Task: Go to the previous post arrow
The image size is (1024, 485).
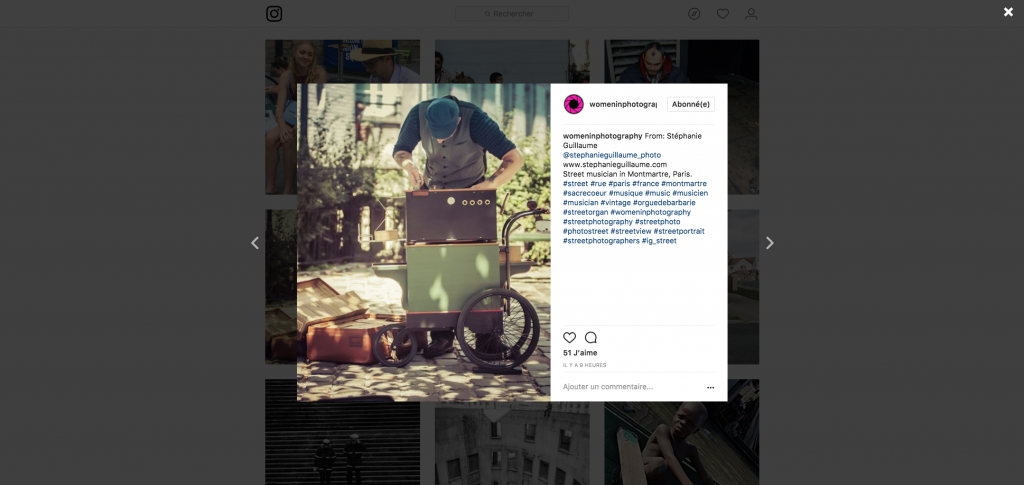Action: pos(255,243)
